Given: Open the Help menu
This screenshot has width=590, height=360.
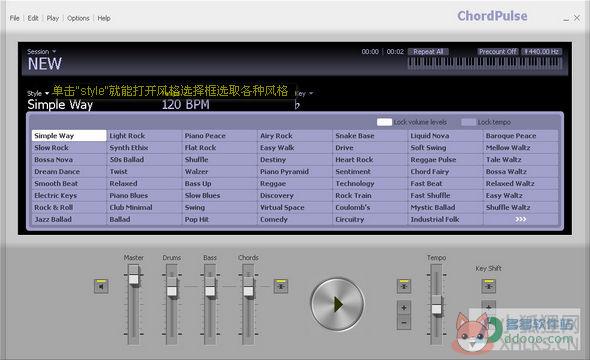Looking at the screenshot, I should pos(104,18).
